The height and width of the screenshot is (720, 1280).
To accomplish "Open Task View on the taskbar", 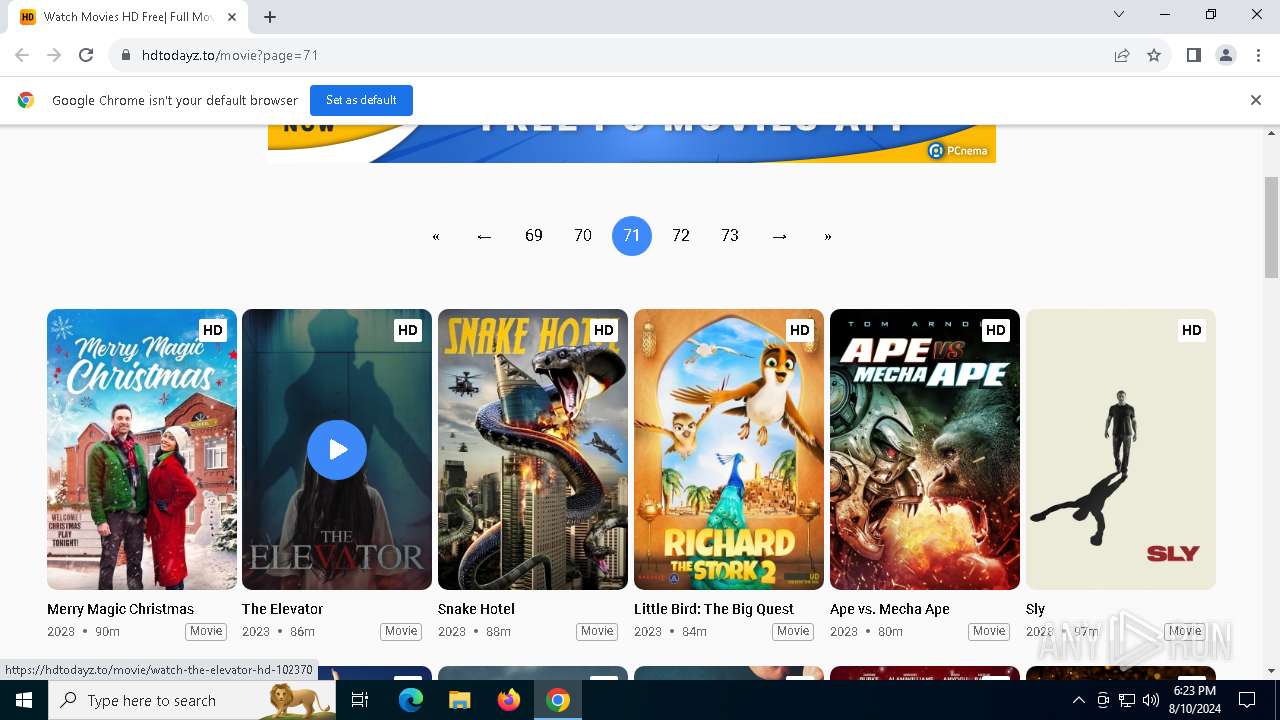I will coord(360,700).
